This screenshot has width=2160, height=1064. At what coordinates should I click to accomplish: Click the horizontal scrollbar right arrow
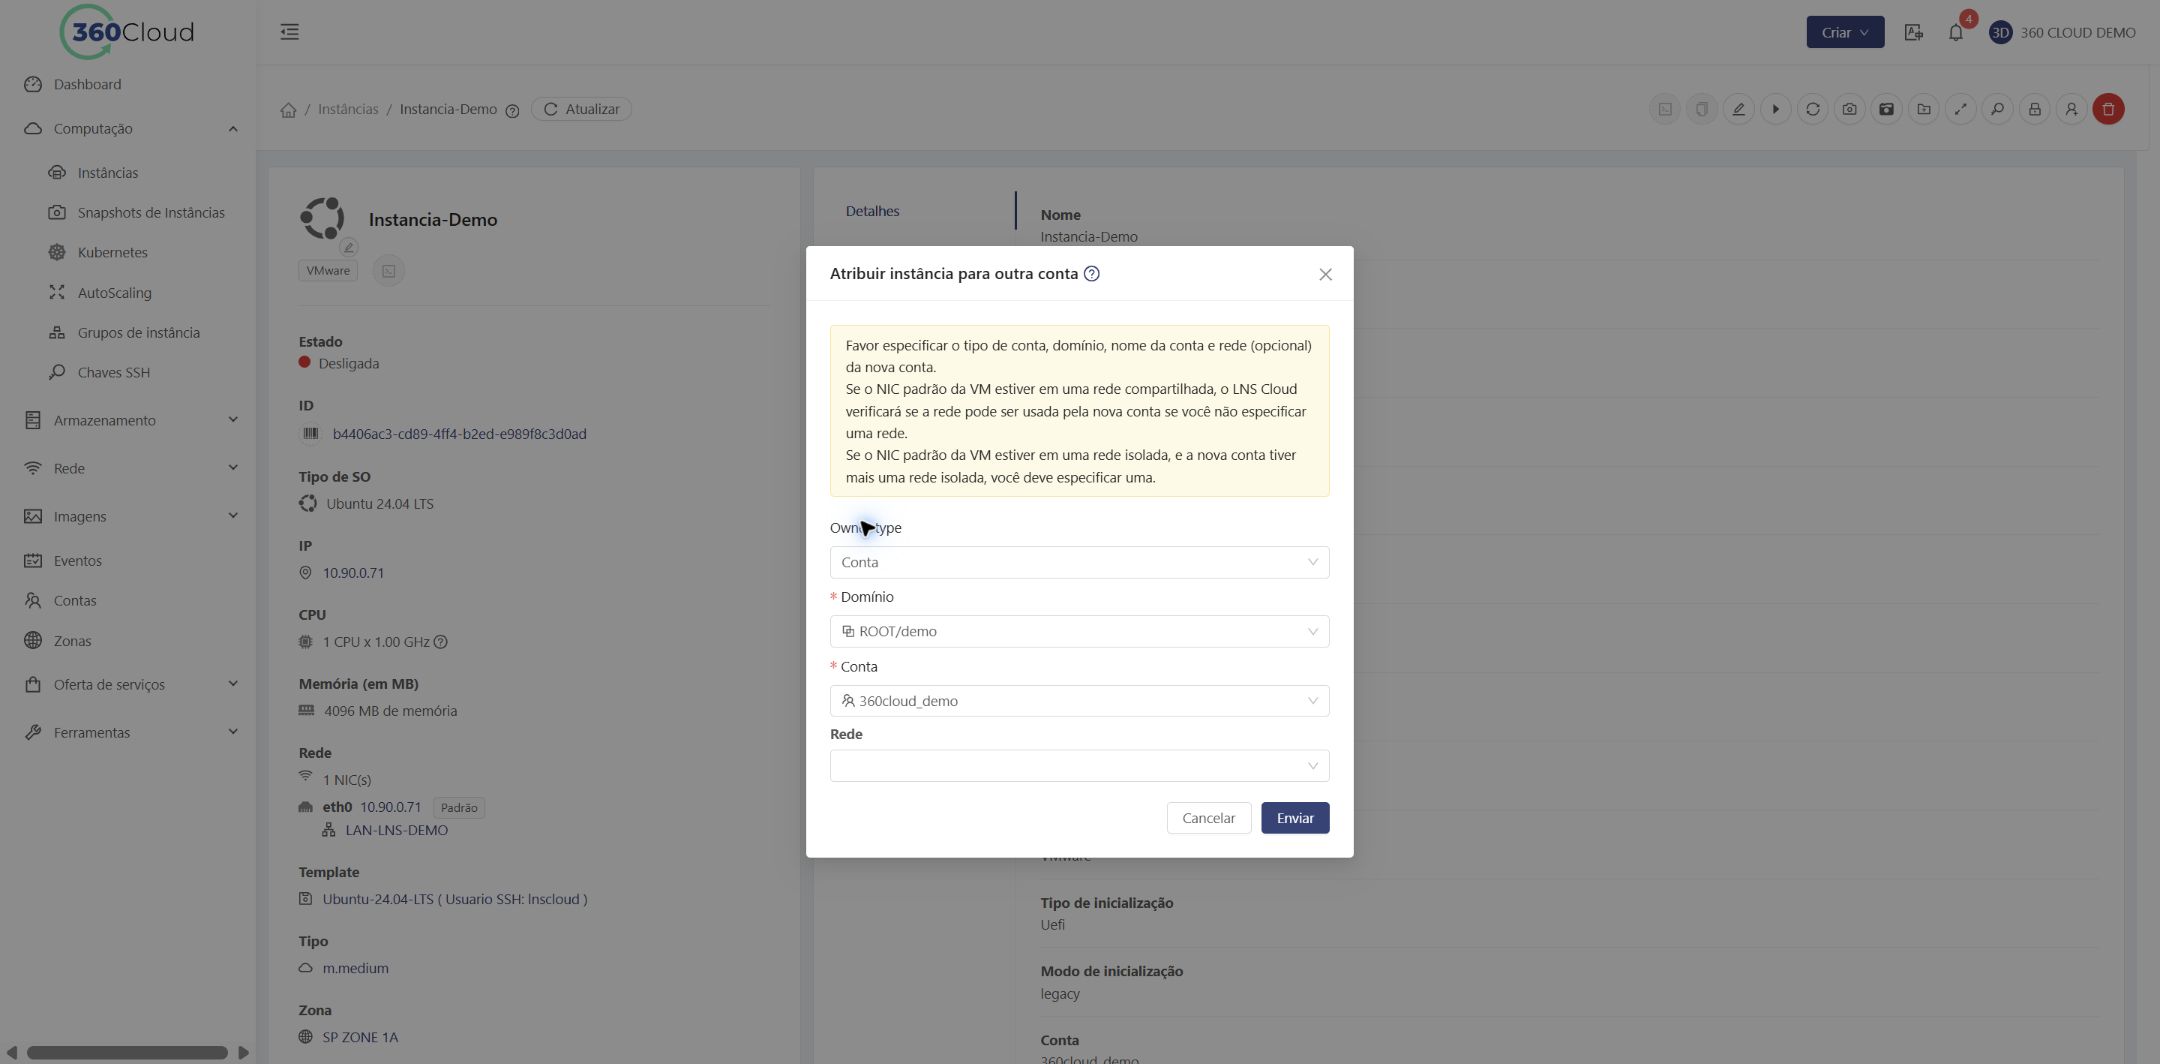242,1052
